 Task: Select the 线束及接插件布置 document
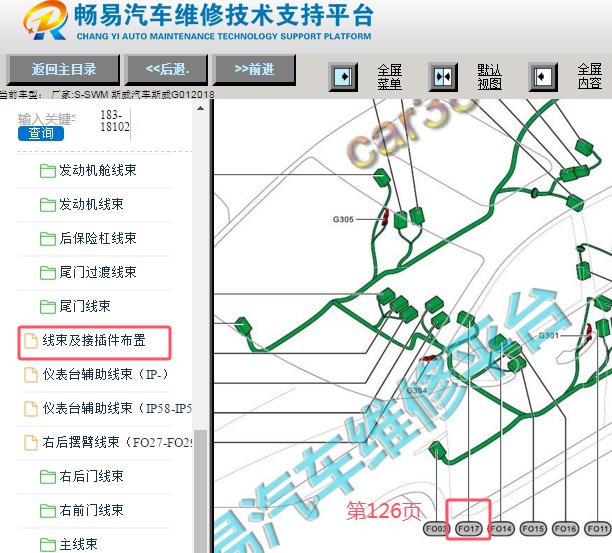tap(94, 343)
